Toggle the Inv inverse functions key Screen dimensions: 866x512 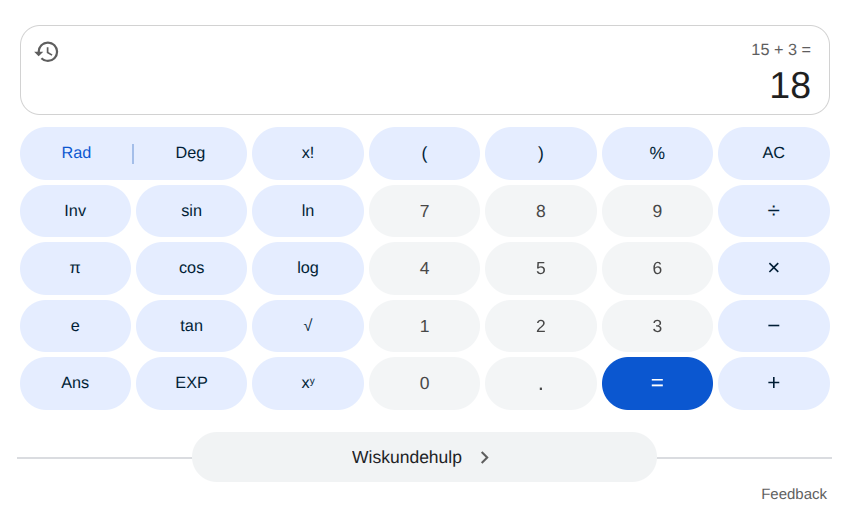(75, 211)
